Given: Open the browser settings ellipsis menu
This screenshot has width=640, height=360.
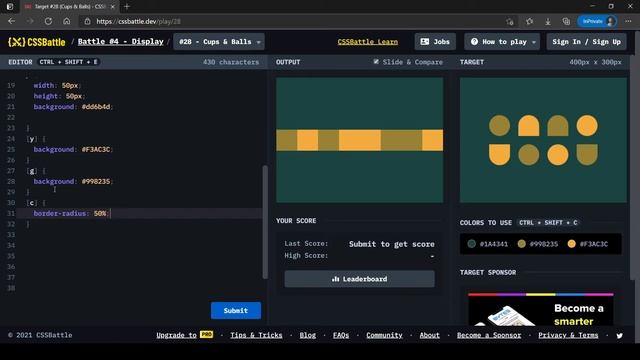Looking at the screenshot, I should (628, 21).
